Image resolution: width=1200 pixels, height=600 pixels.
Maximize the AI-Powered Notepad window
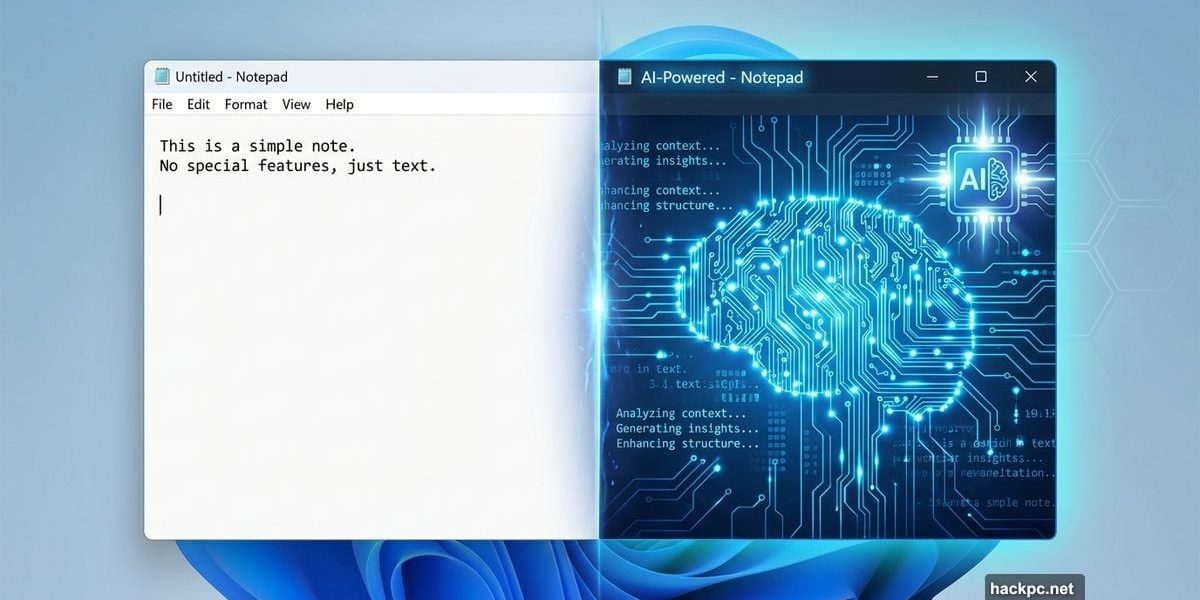(981, 77)
